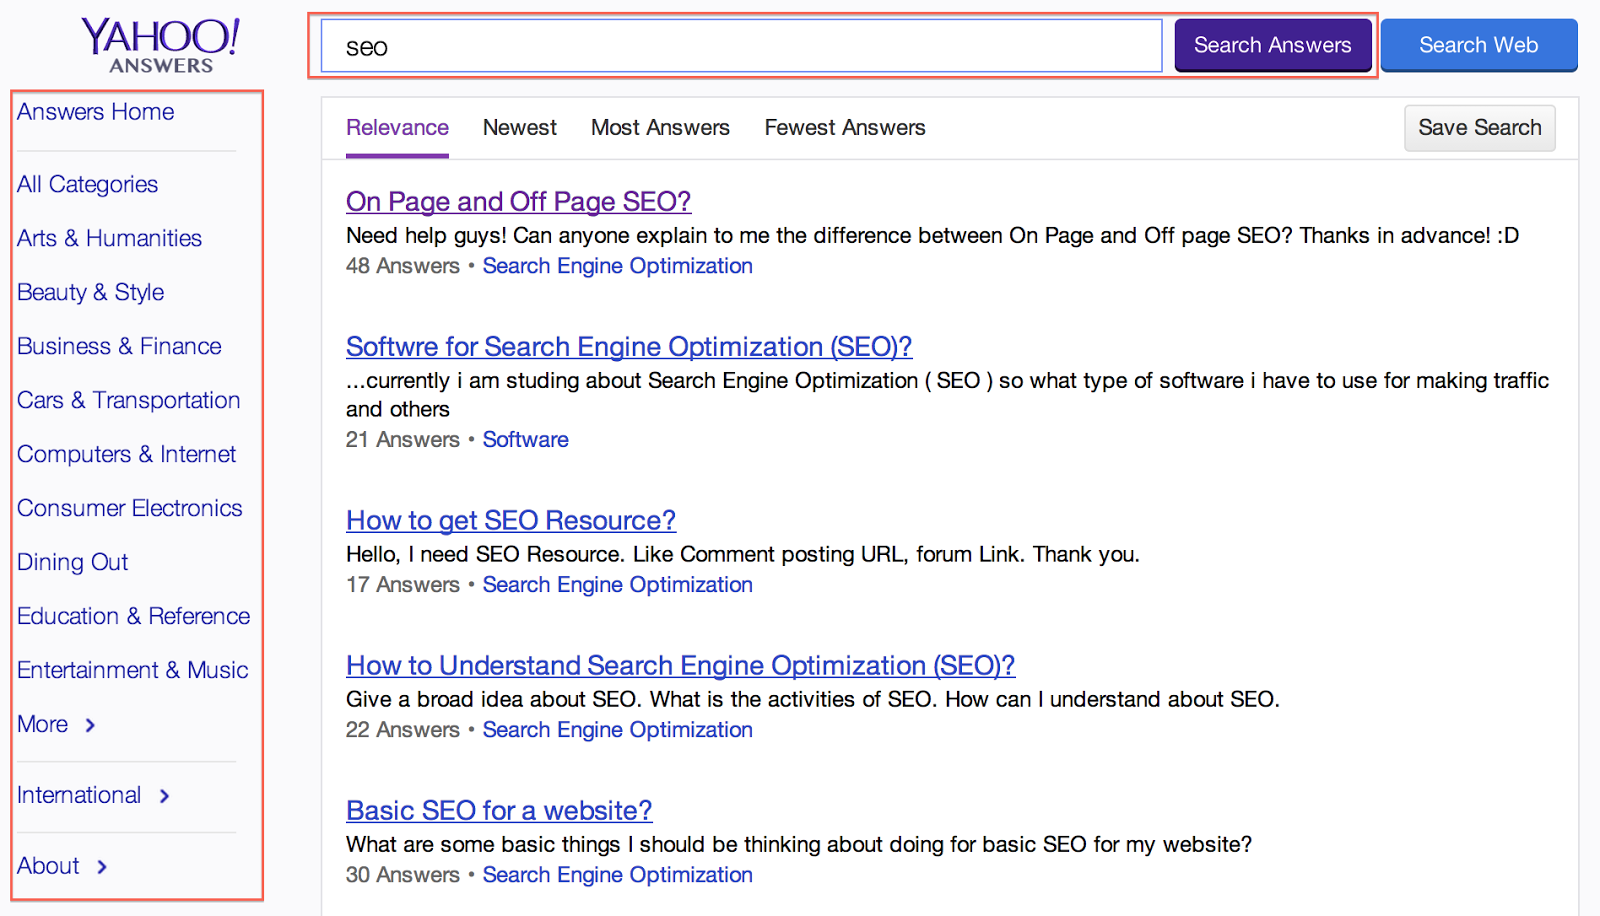Open 'Softwre for Search Engine Optimization (SEO)?' question
This screenshot has width=1600, height=916.
629,347
